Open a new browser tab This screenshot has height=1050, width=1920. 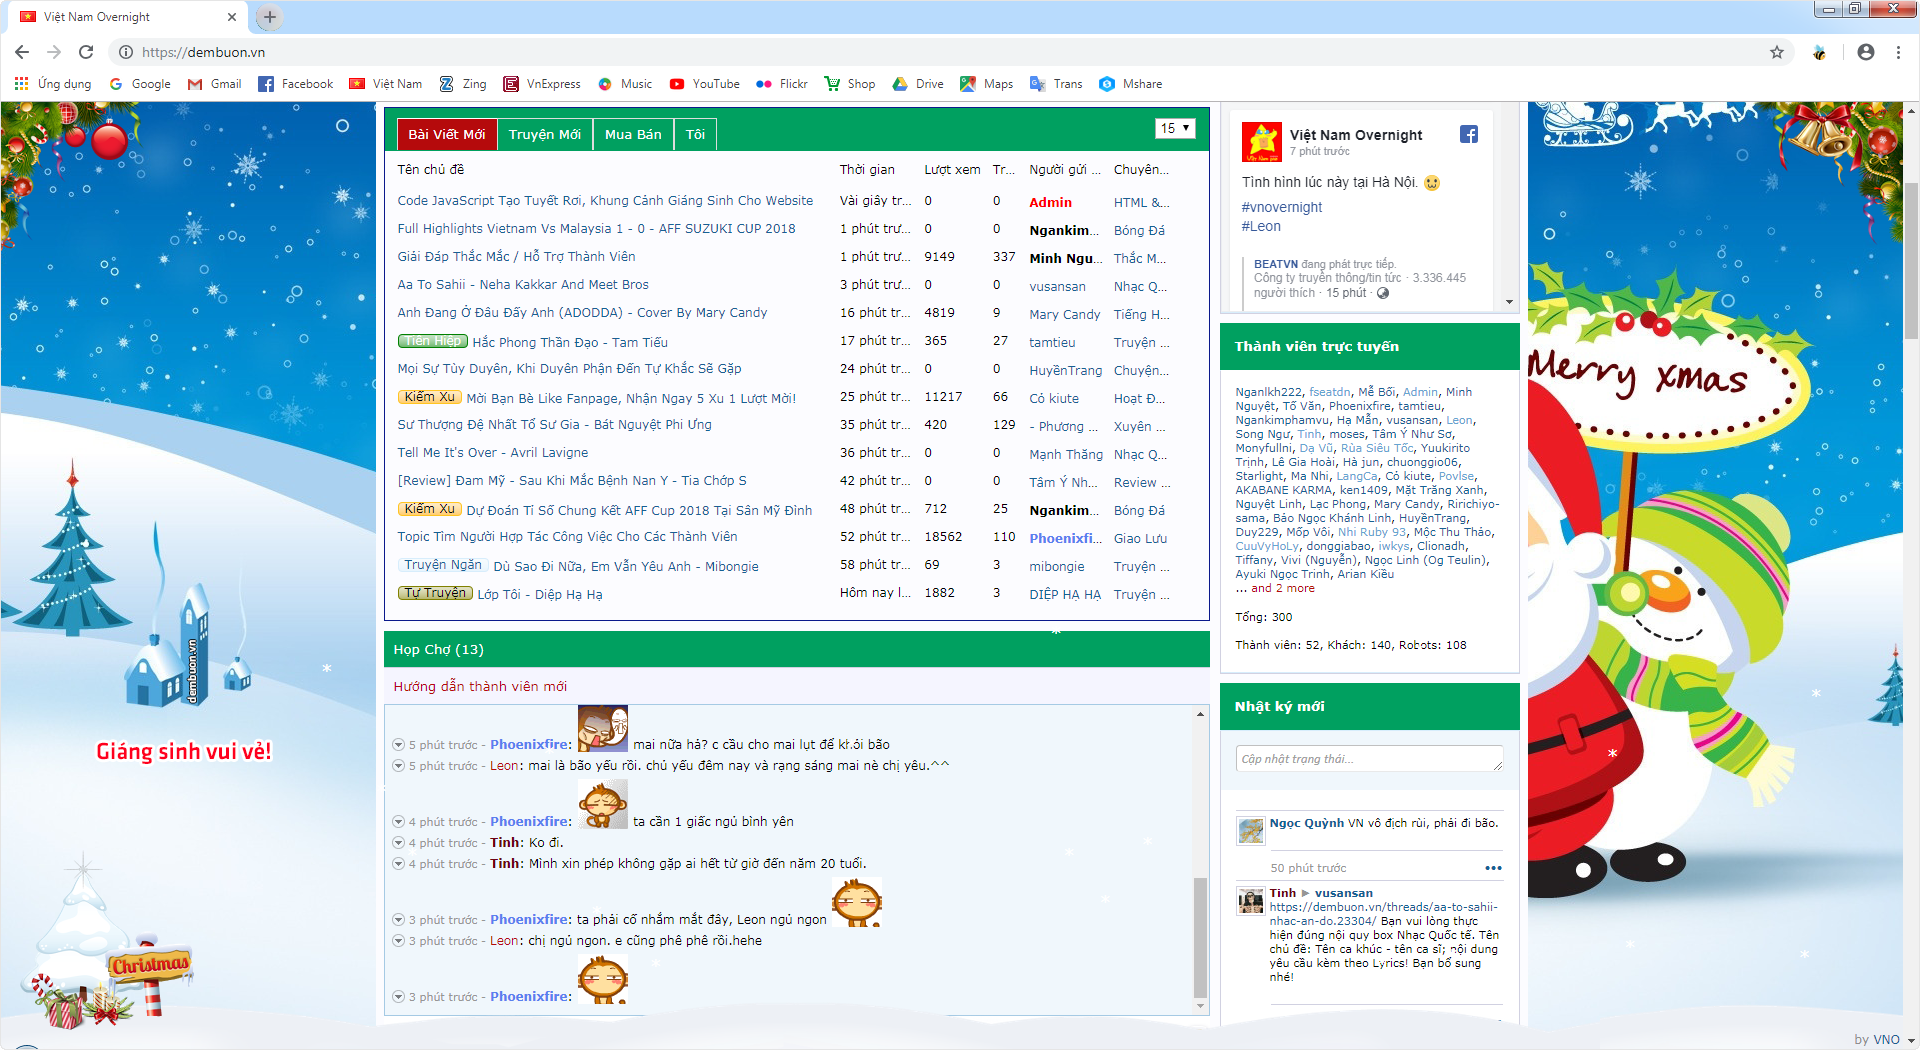click(270, 17)
